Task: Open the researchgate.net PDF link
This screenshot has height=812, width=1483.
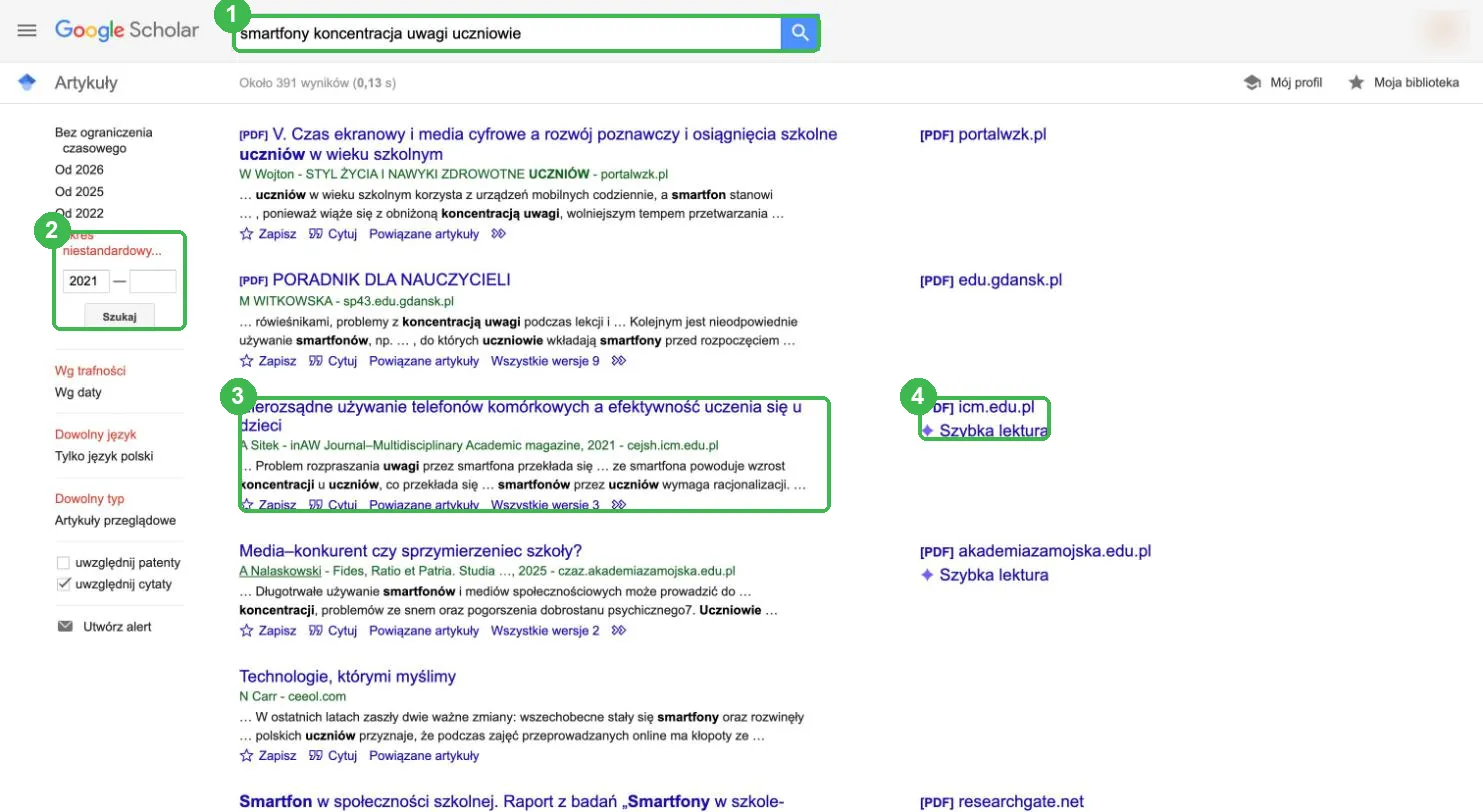Action: (1002, 802)
